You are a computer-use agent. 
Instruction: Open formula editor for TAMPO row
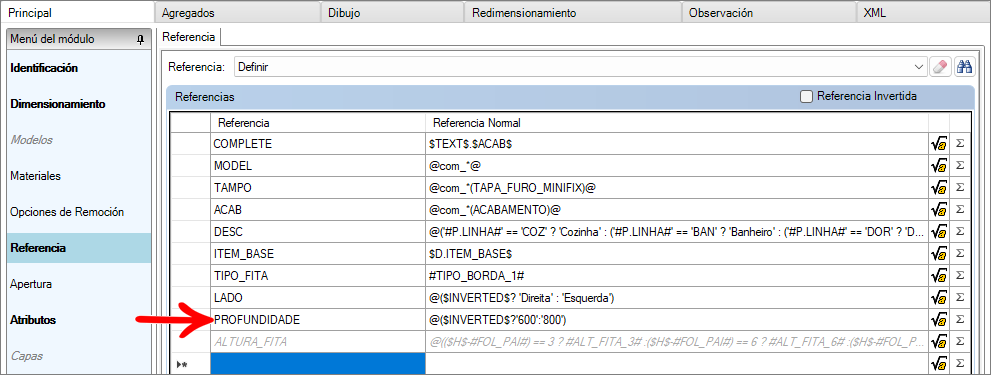click(939, 188)
